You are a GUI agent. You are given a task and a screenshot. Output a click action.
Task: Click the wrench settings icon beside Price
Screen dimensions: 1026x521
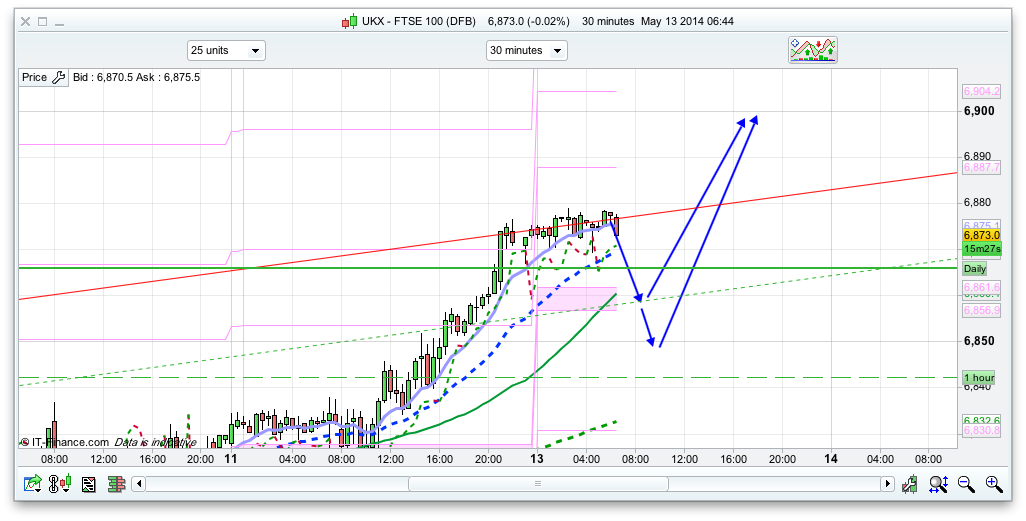[x=58, y=77]
